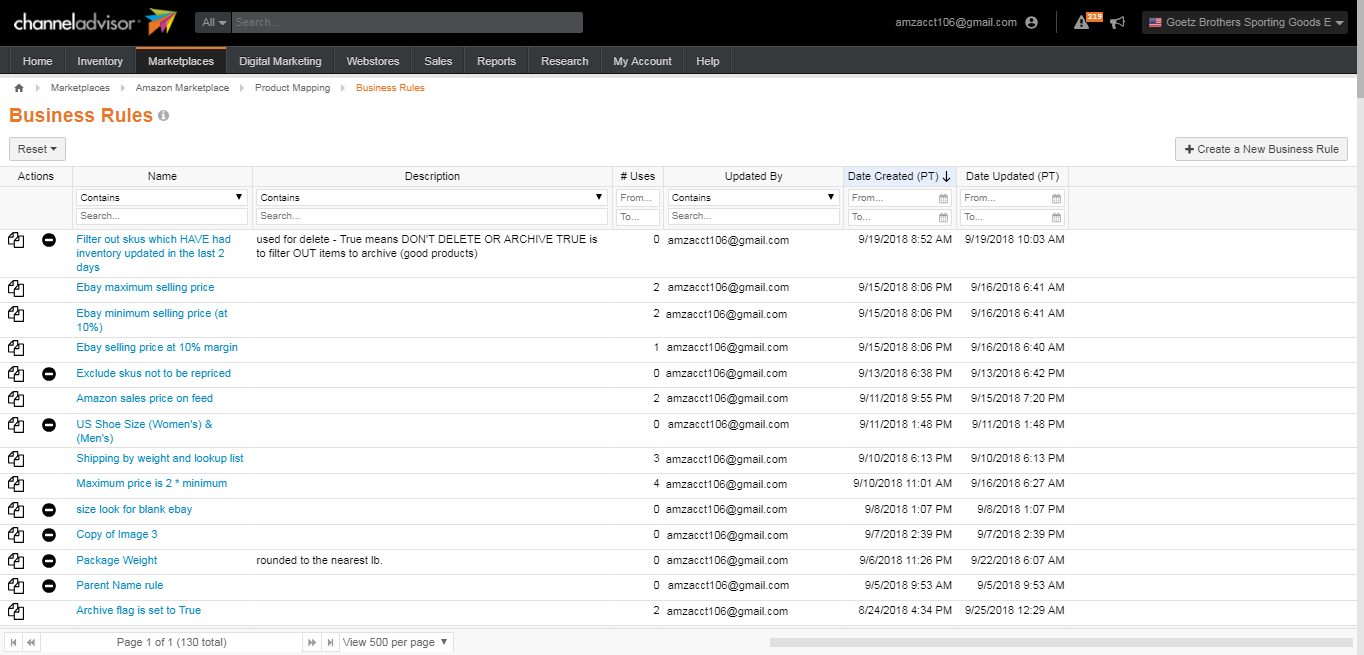Screen dimensions: 1364x655
Task: Click the Business Rules info icon
Action: pos(164,116)
